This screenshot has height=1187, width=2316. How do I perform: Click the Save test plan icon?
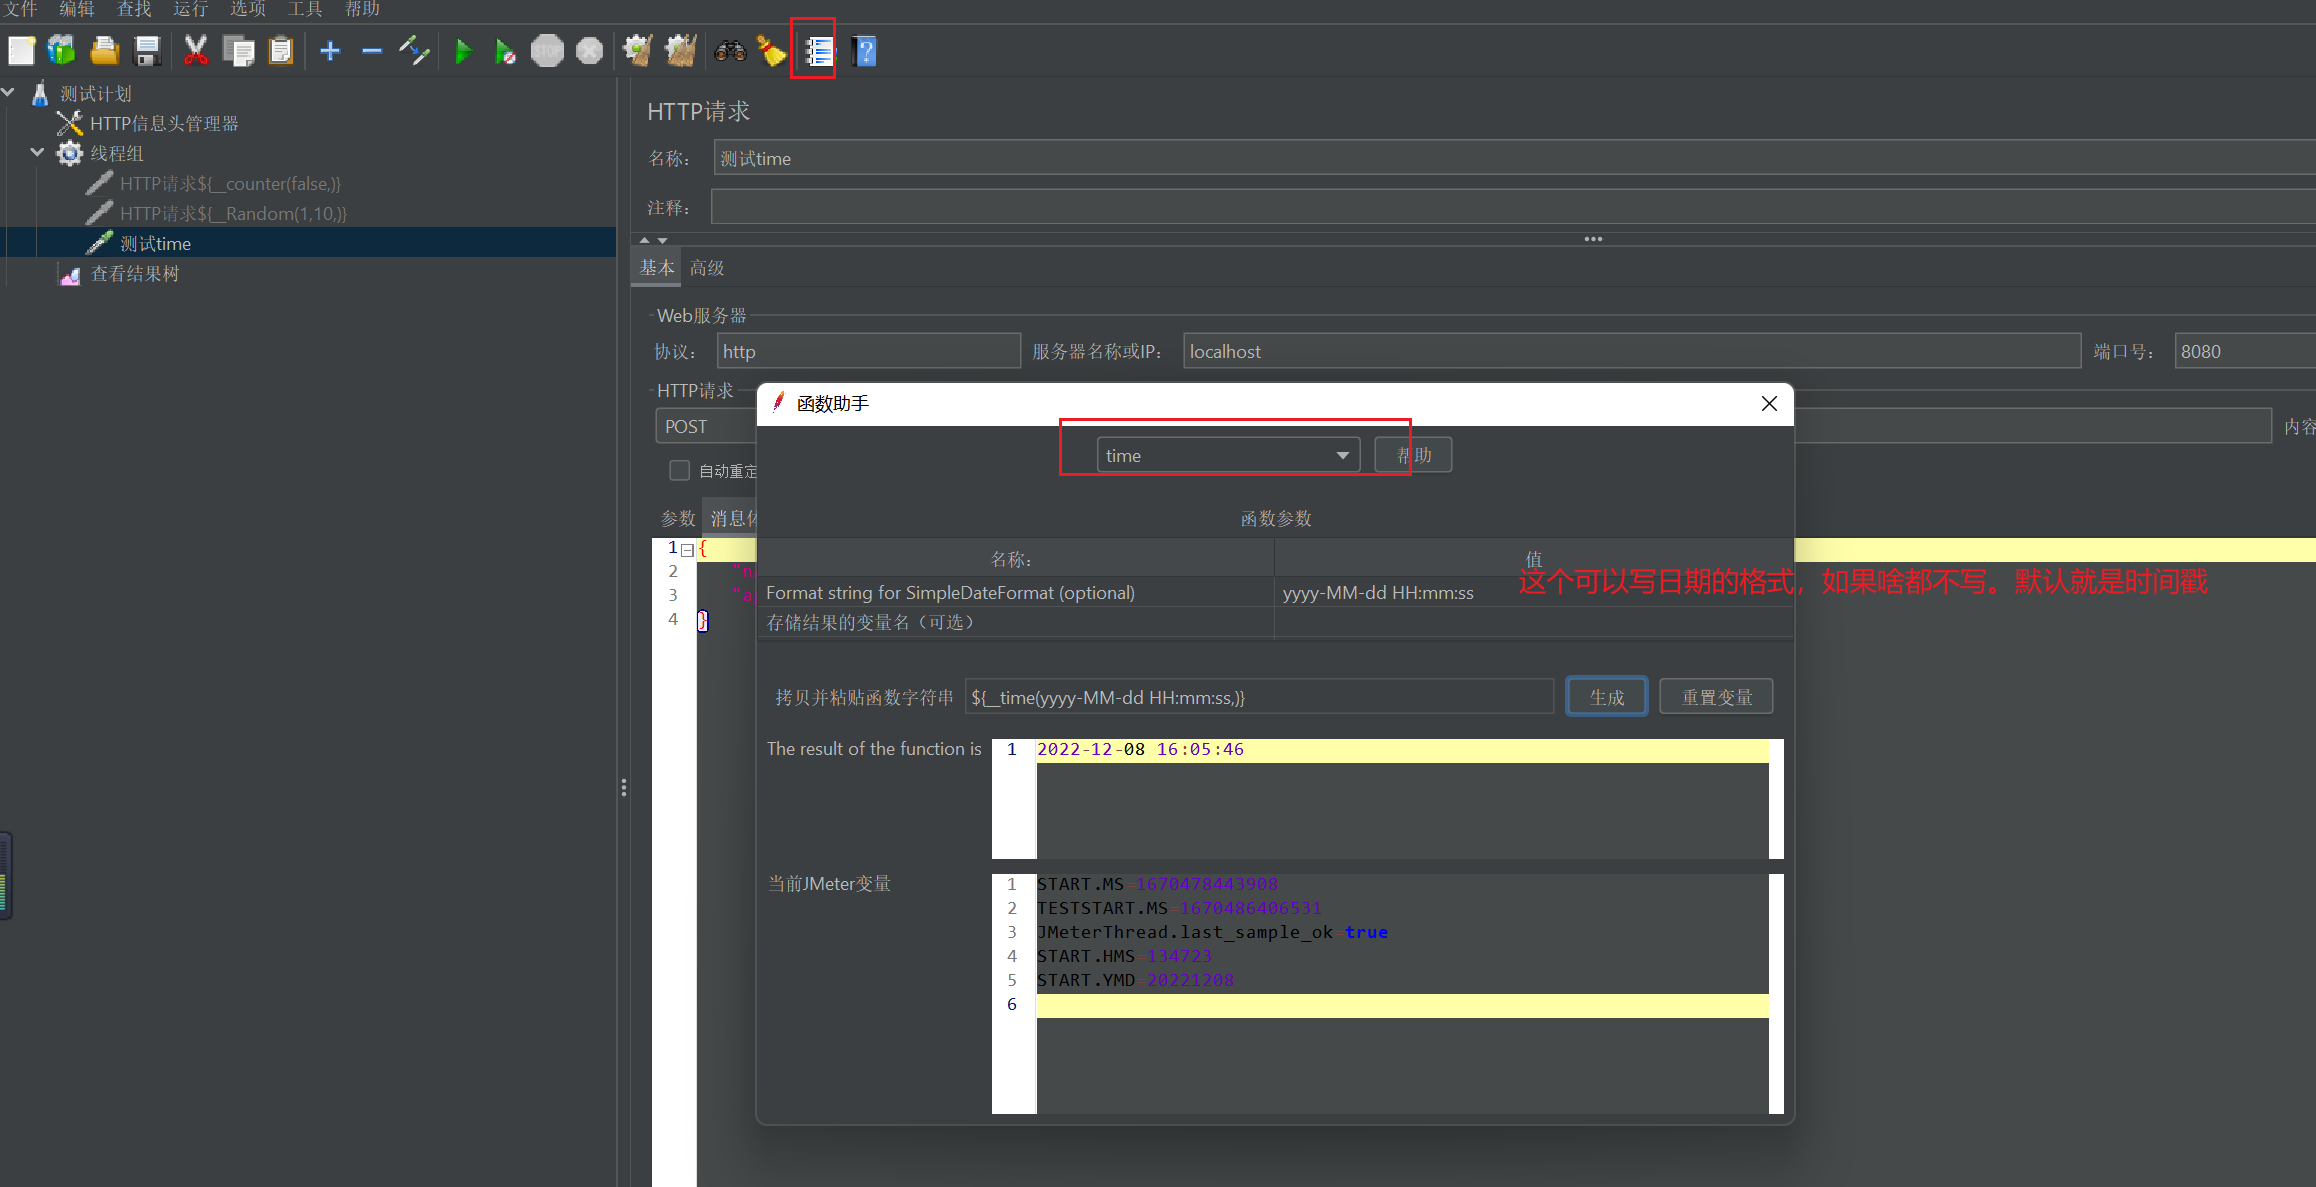148,51
